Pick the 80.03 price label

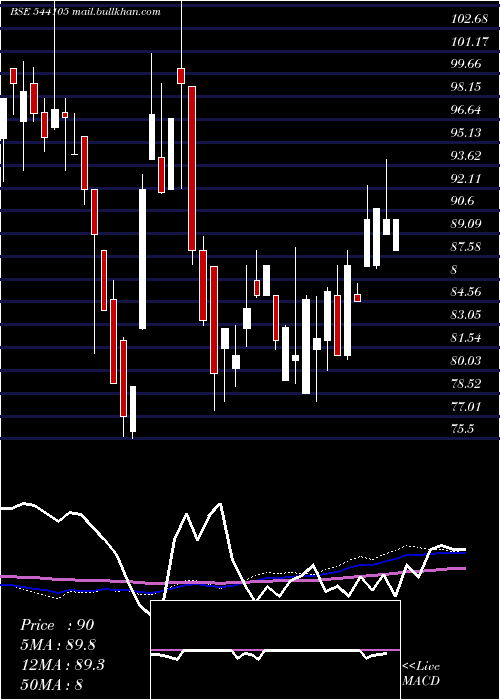[x=466, y=360]
